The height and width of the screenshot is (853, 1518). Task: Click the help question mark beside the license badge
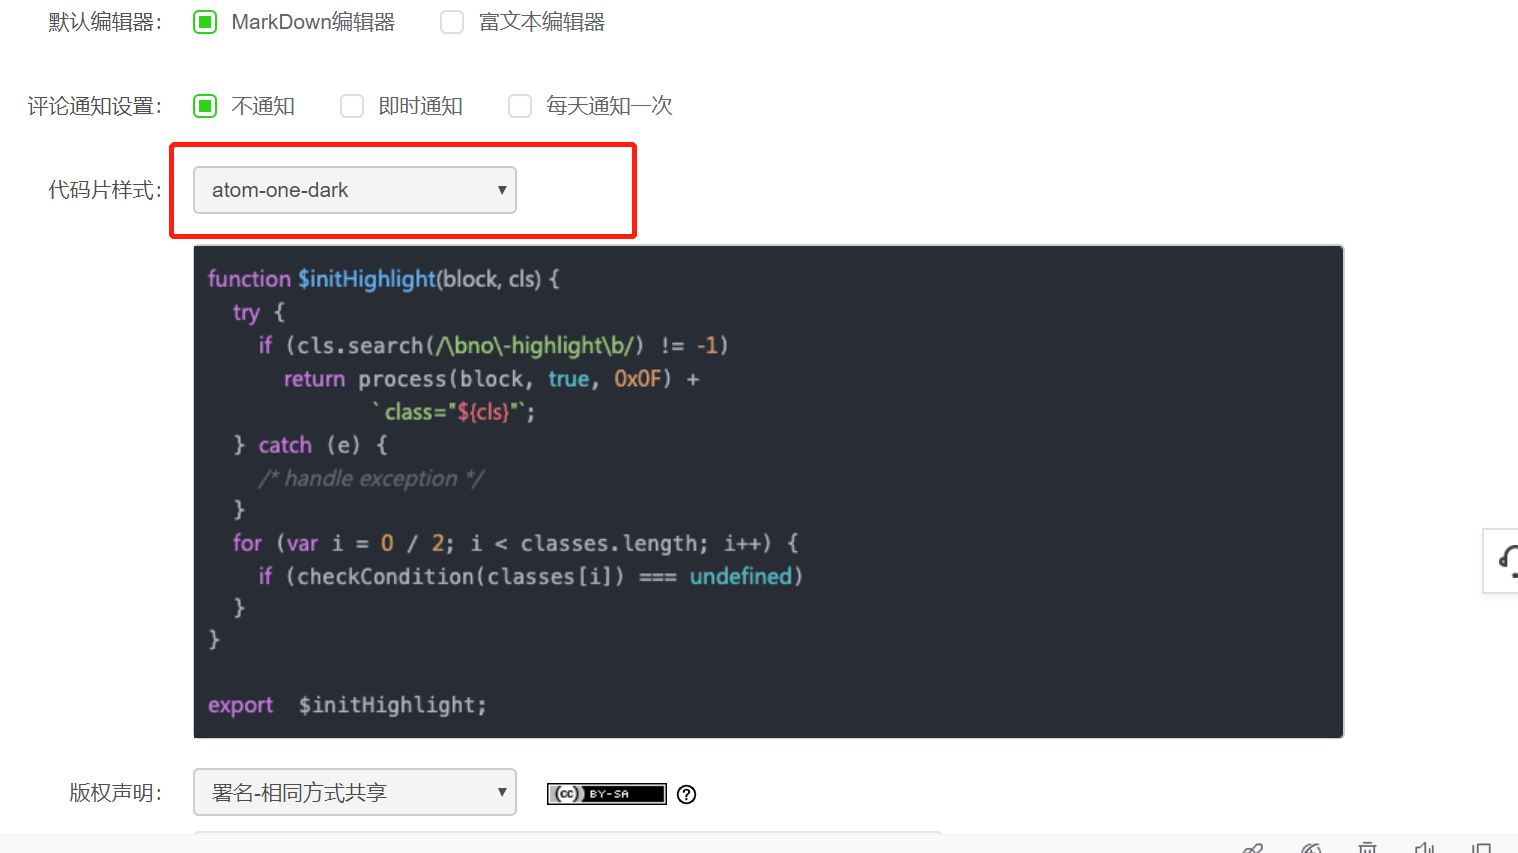(x=686, y=794)
